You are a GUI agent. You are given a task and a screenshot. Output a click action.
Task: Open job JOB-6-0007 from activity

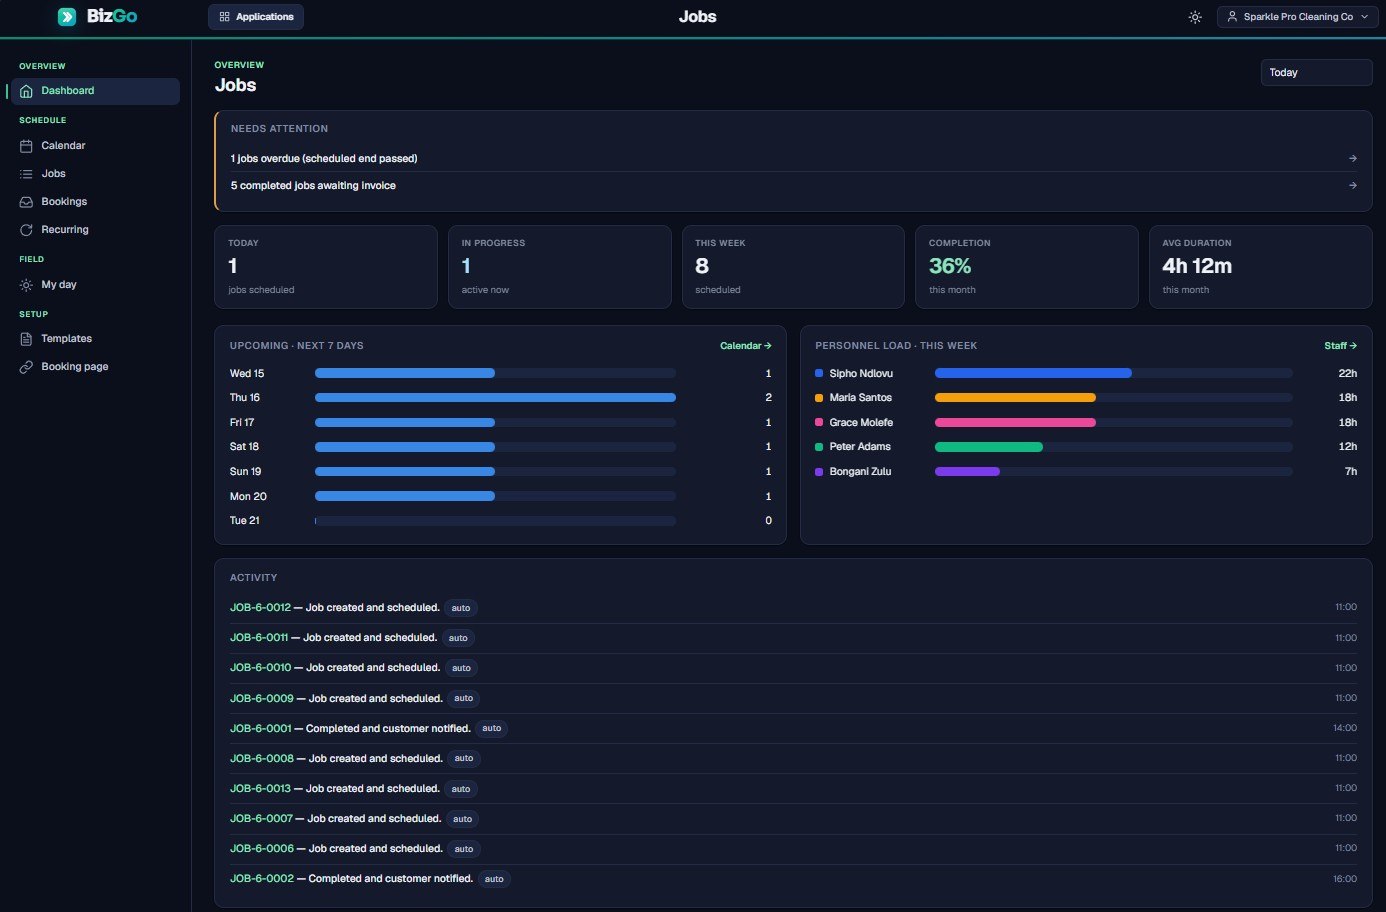pos(261,818)
